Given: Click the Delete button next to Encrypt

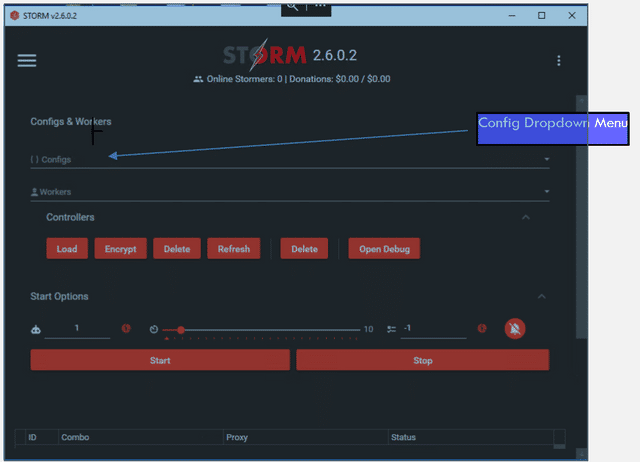Looking at the screenshot, I should coord(177,249).
